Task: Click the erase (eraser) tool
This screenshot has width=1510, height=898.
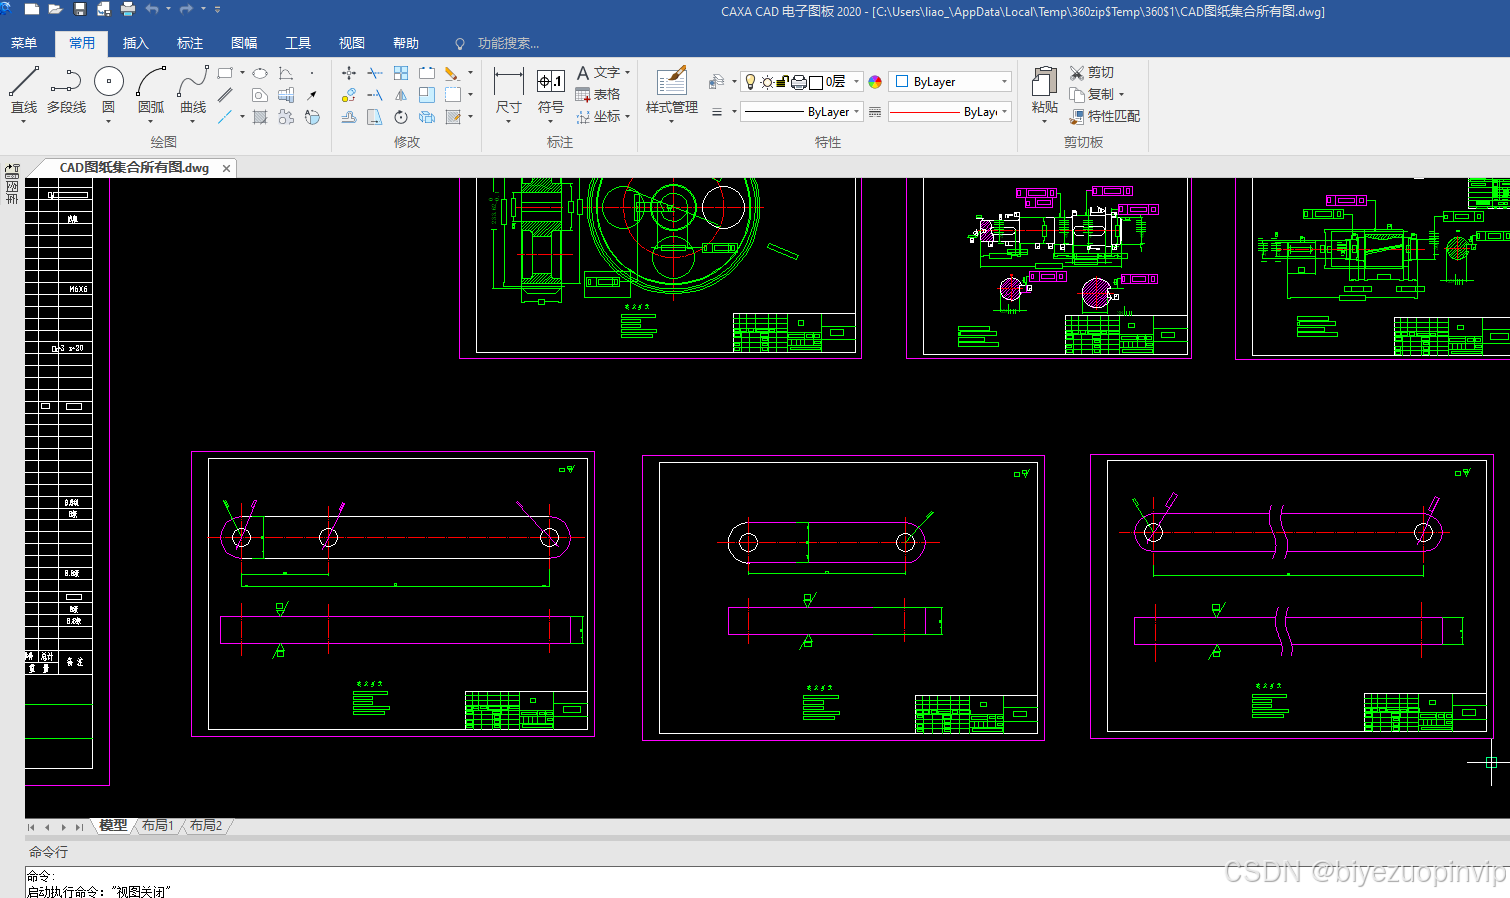Action: point(452,73)
